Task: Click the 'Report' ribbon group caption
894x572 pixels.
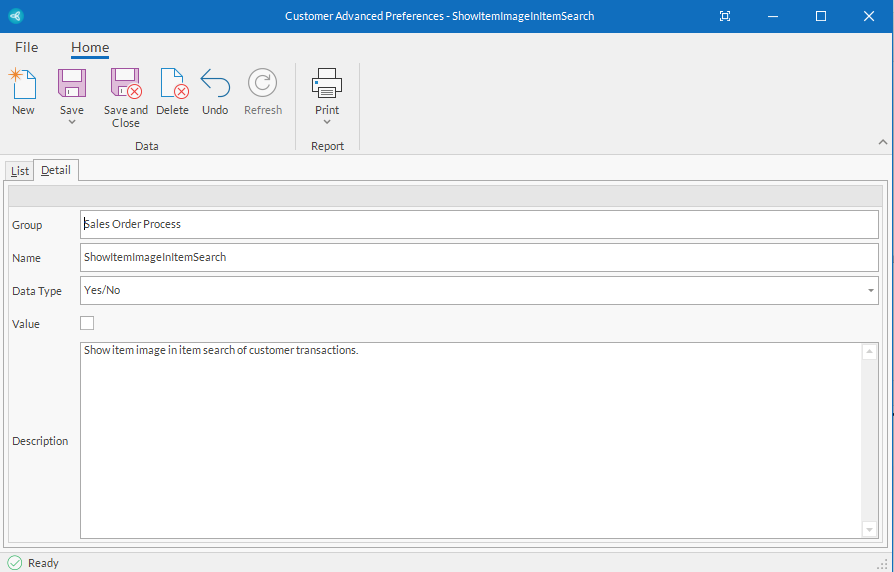Action: [x=327, y=146]
